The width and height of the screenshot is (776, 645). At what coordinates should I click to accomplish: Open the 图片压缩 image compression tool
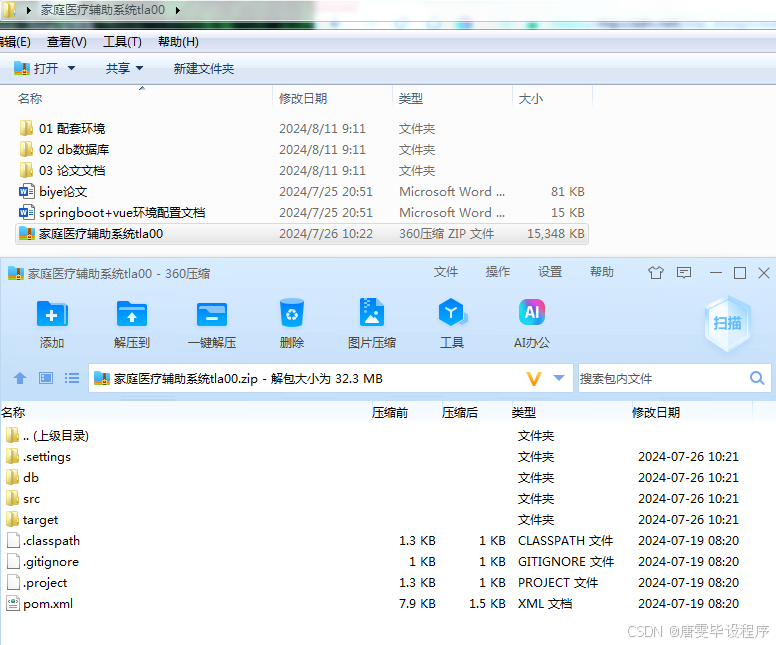[x=372, y=312]
